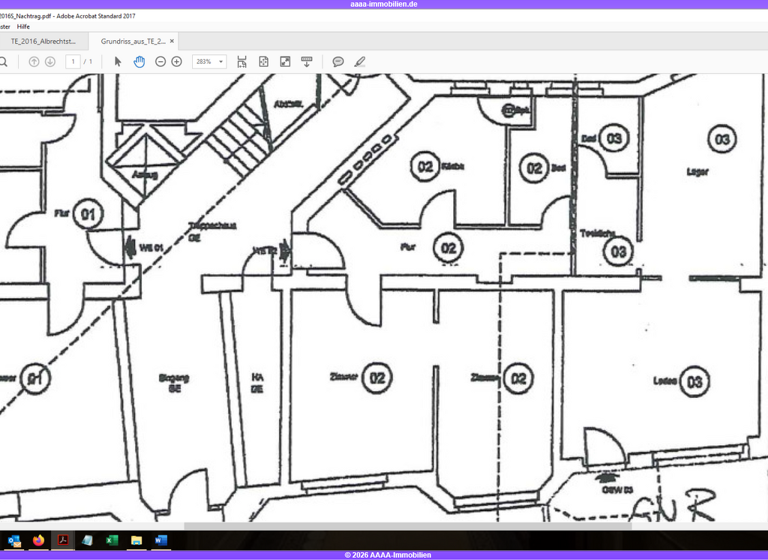Zoom in with the plus button
Viewport: 768px width, 560px height.
tap(177, 62)
